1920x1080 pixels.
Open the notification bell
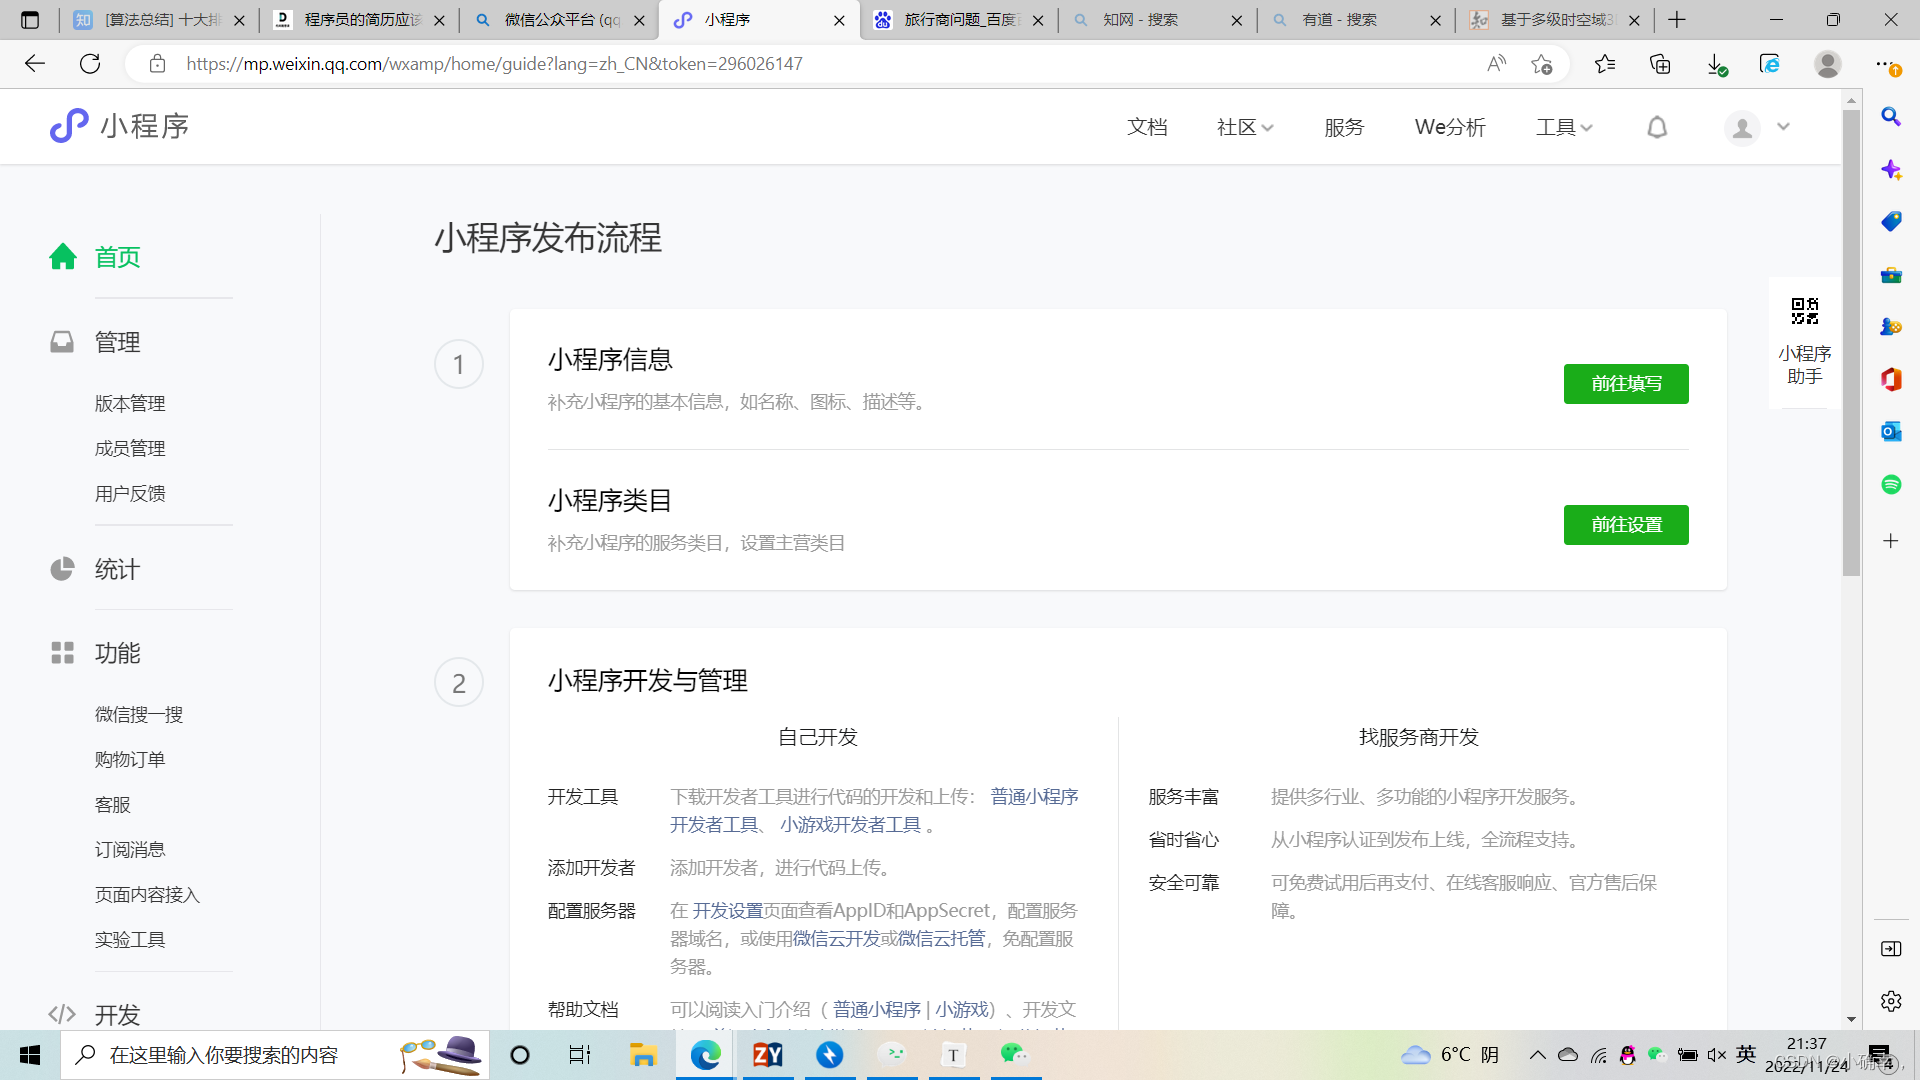(1657, 127)
